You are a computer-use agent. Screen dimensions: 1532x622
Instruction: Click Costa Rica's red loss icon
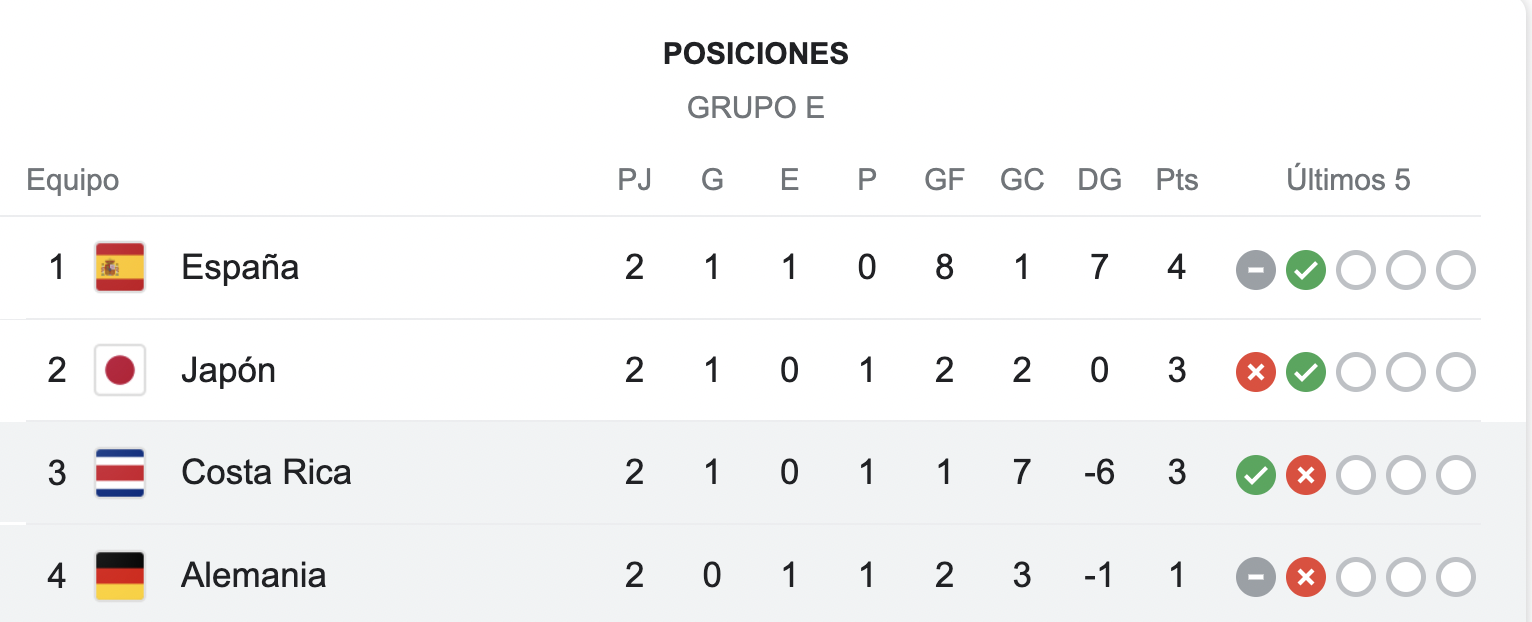tap(1305, 475)
